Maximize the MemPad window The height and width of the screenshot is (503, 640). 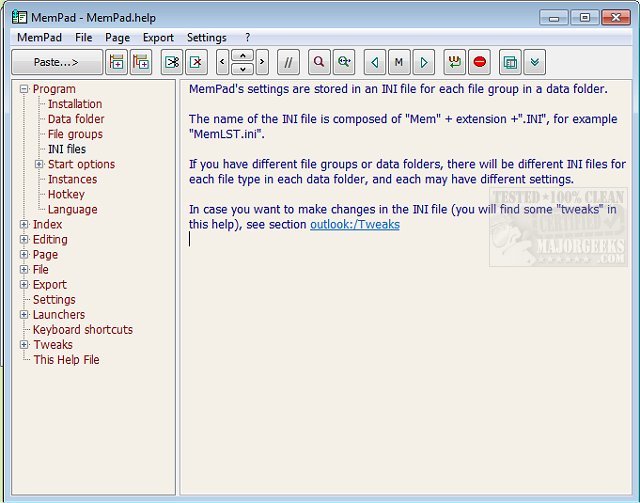[x=585, y=18]
